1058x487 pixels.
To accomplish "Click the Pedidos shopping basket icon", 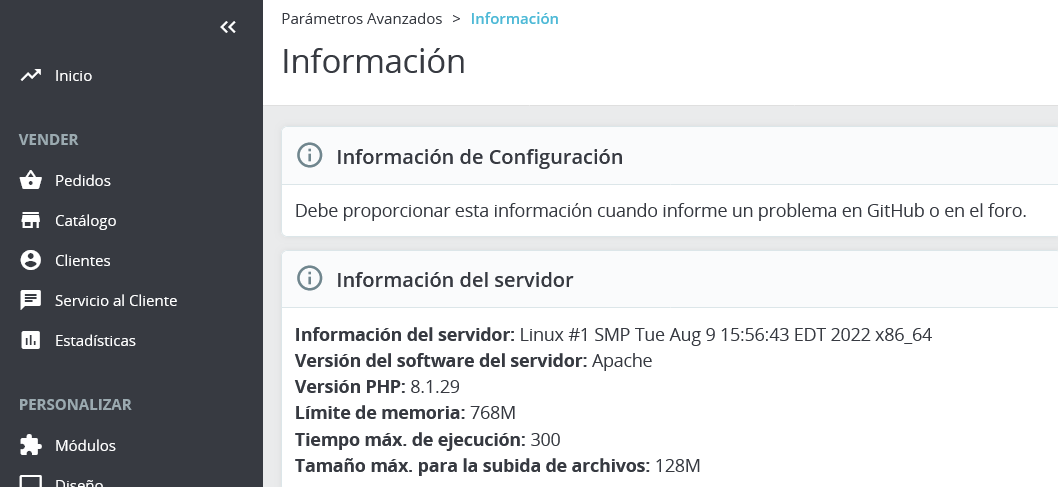I will 31,181.
